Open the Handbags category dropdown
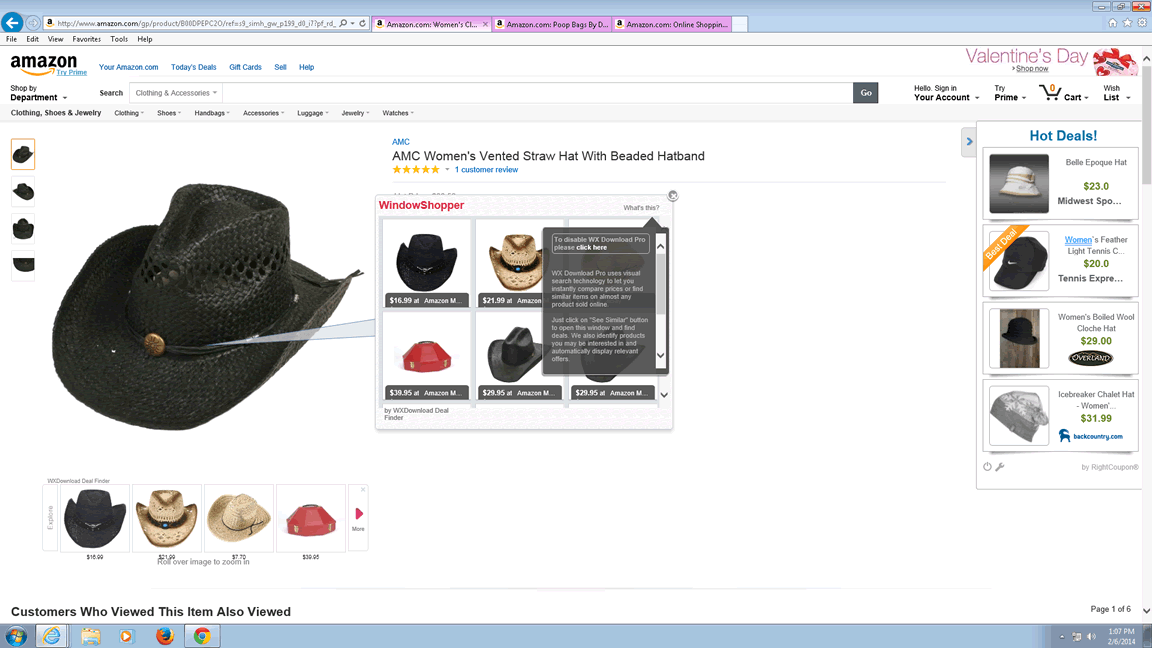 (x=211, y=113)
